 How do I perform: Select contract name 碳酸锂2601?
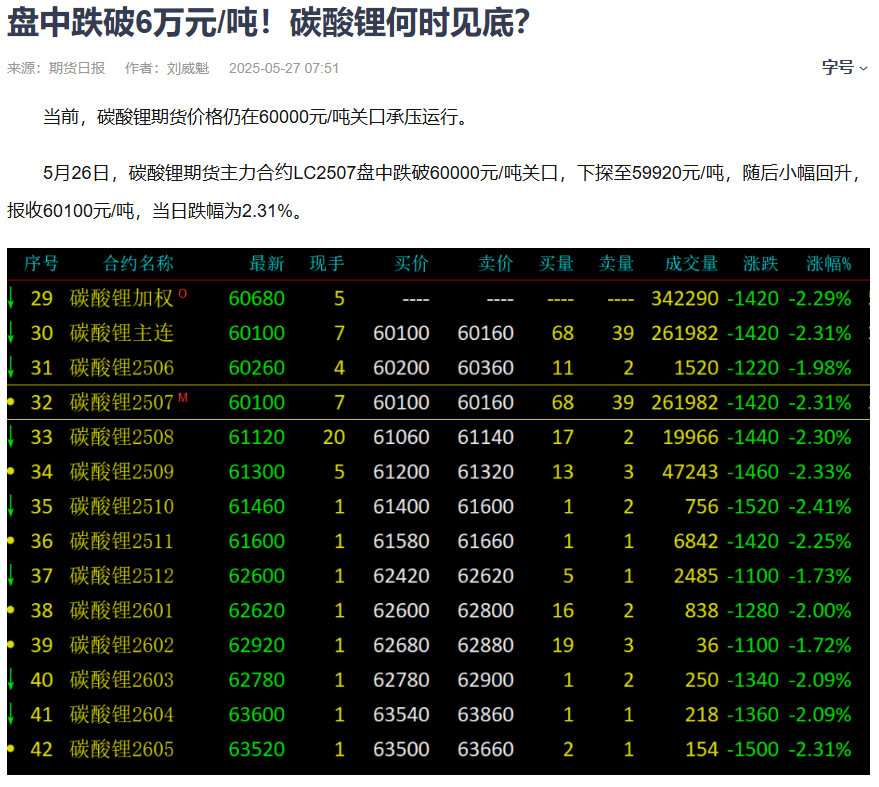click(121, 610)
